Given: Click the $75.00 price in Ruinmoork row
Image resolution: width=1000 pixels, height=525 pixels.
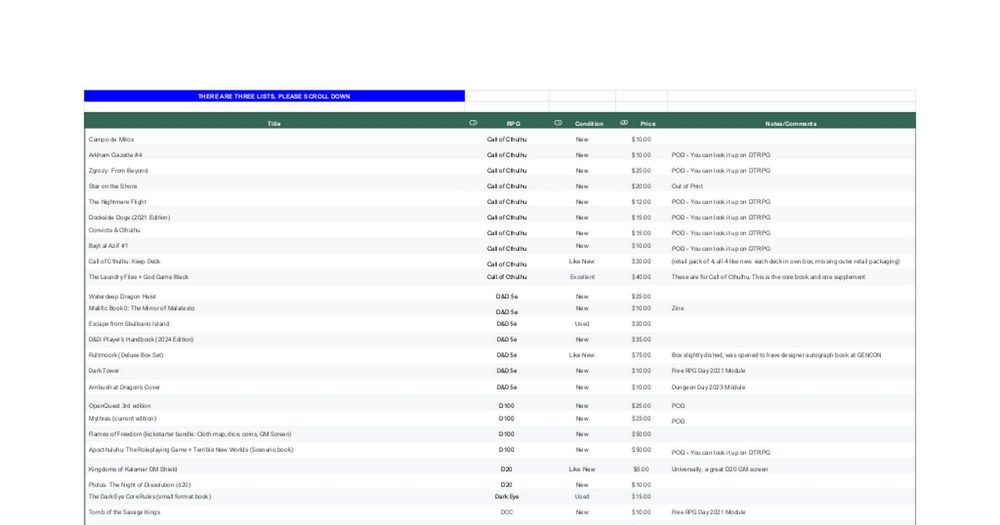Looking at the screenshot, I should tap(642, 355).
